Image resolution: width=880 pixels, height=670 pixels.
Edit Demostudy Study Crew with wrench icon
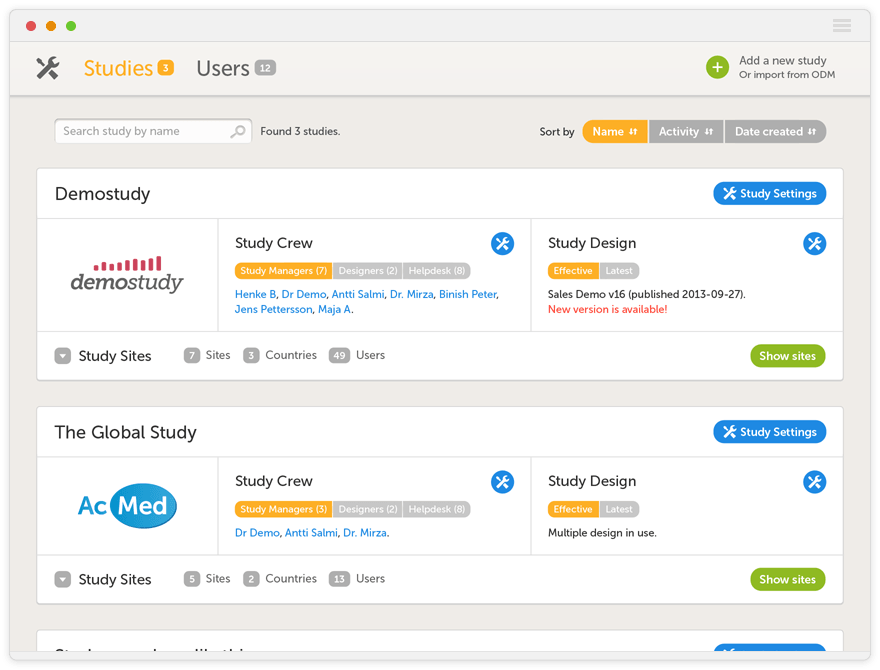click(x=502, y=243)
